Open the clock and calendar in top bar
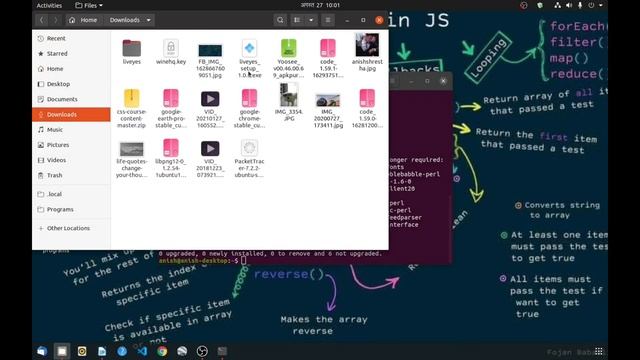The width and height of the screenshot is (640, 360). 320,5
